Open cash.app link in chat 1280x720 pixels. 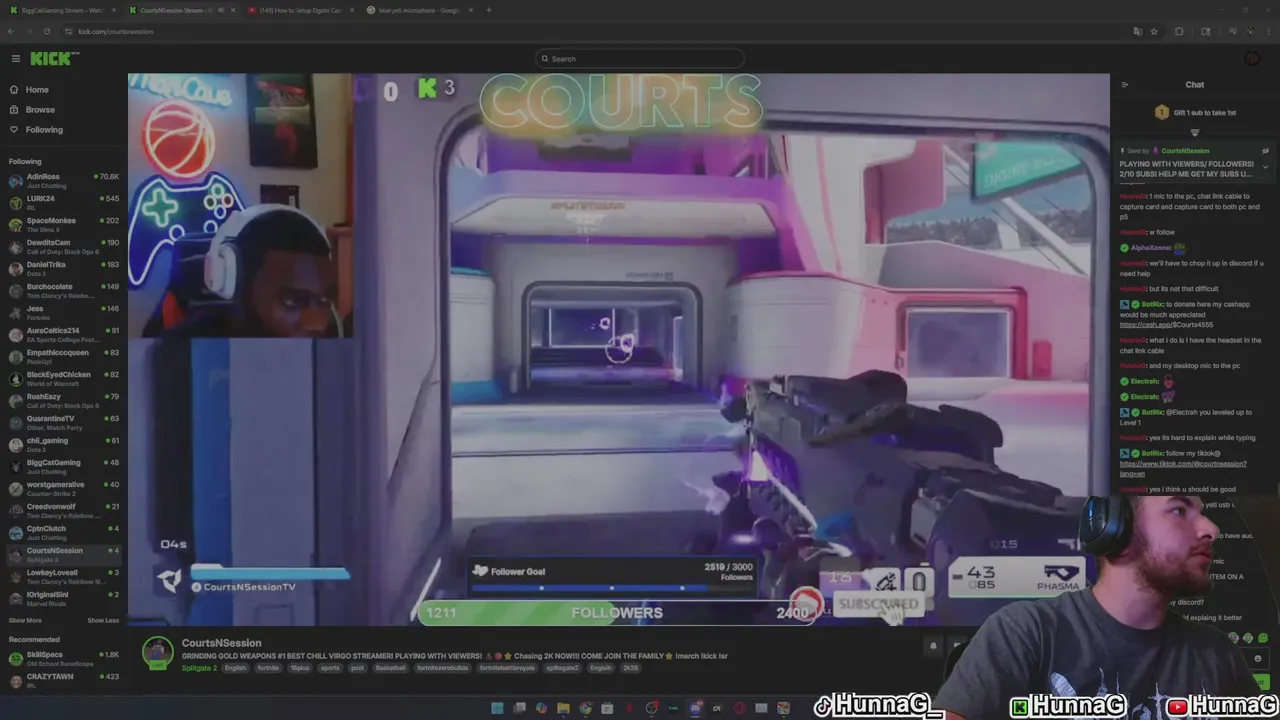pos(1166,325)
